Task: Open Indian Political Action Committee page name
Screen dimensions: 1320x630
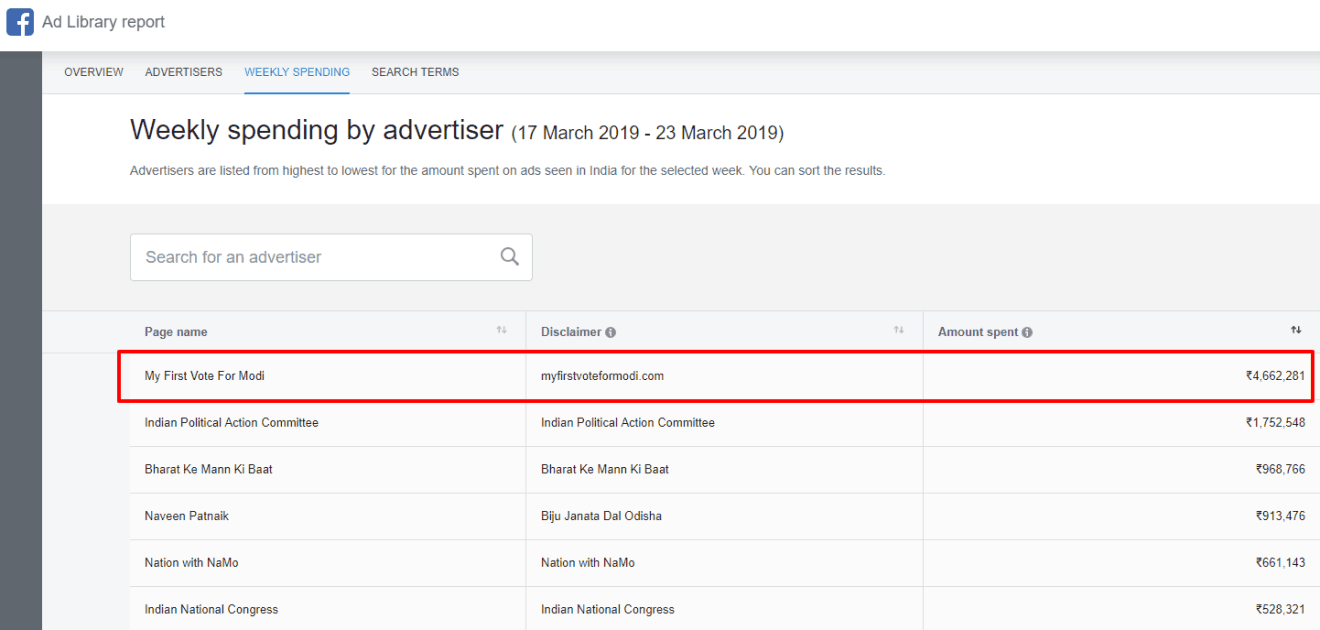Action: click(231, 423)
